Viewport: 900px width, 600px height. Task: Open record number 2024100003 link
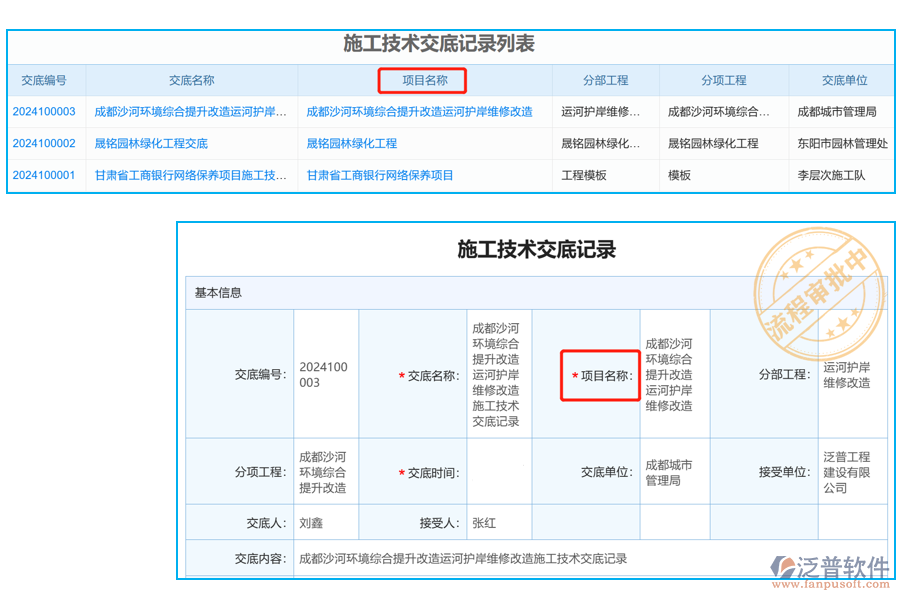(44, 111)
